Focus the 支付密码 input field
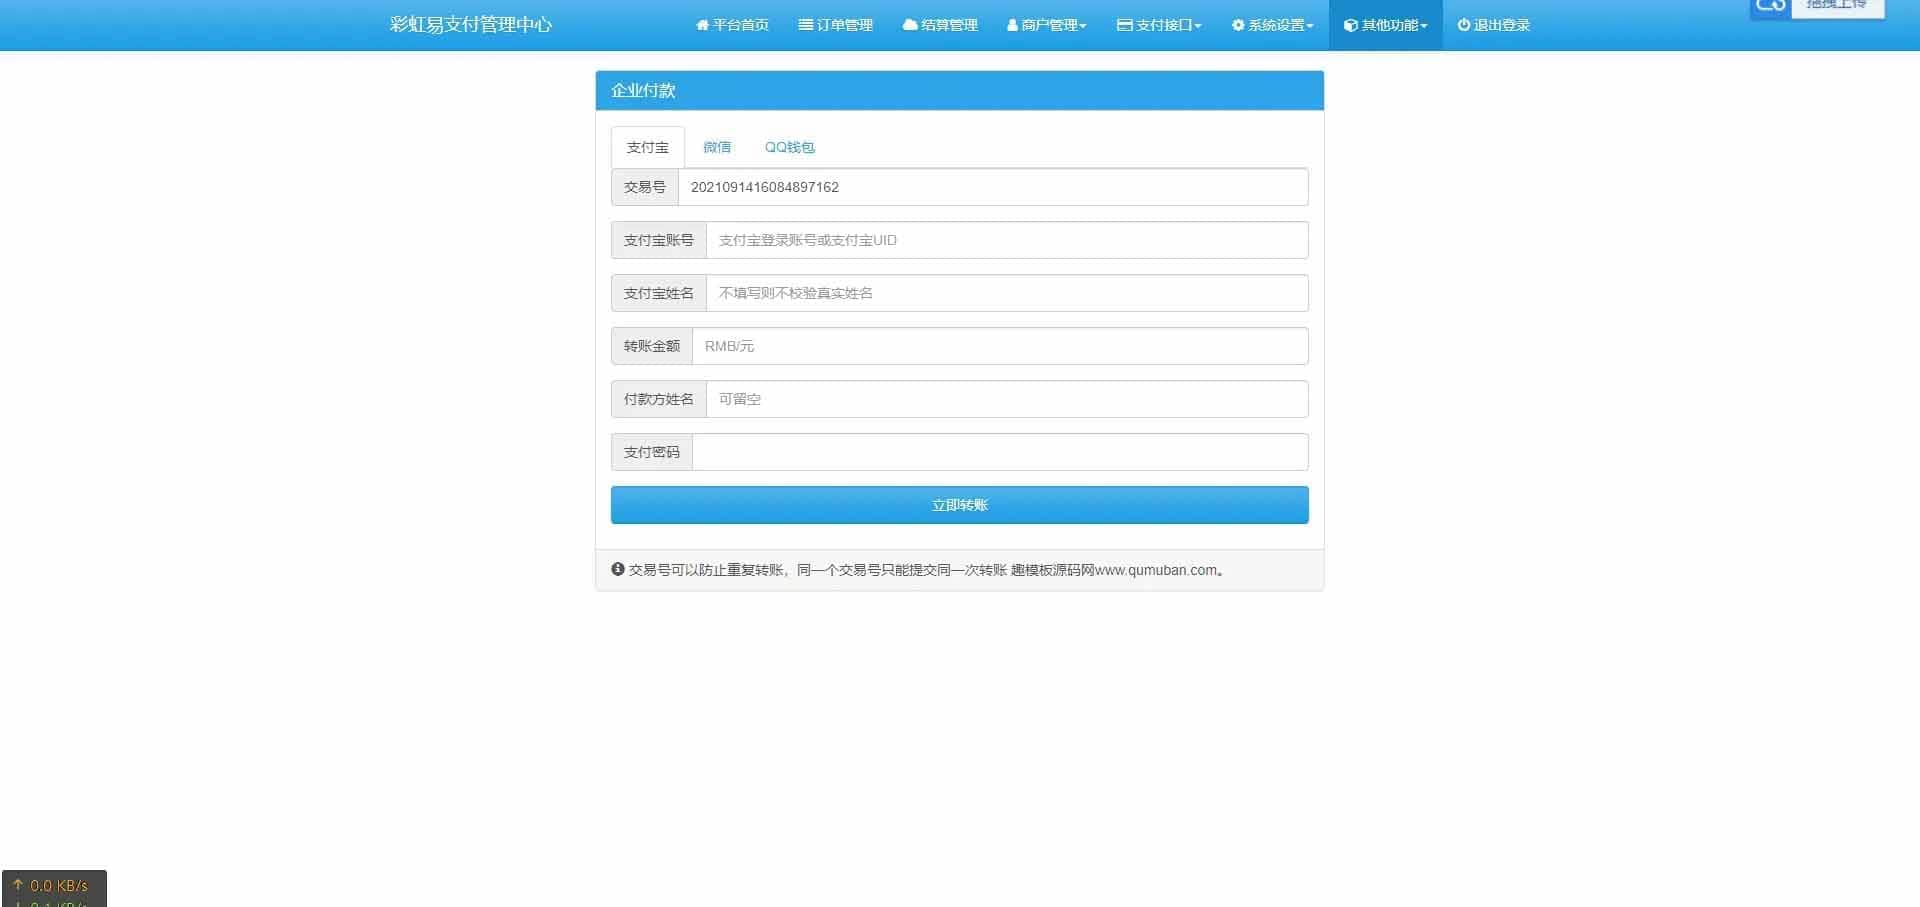Screen dimensions: 1920x907 click(x=1000, y=452)
